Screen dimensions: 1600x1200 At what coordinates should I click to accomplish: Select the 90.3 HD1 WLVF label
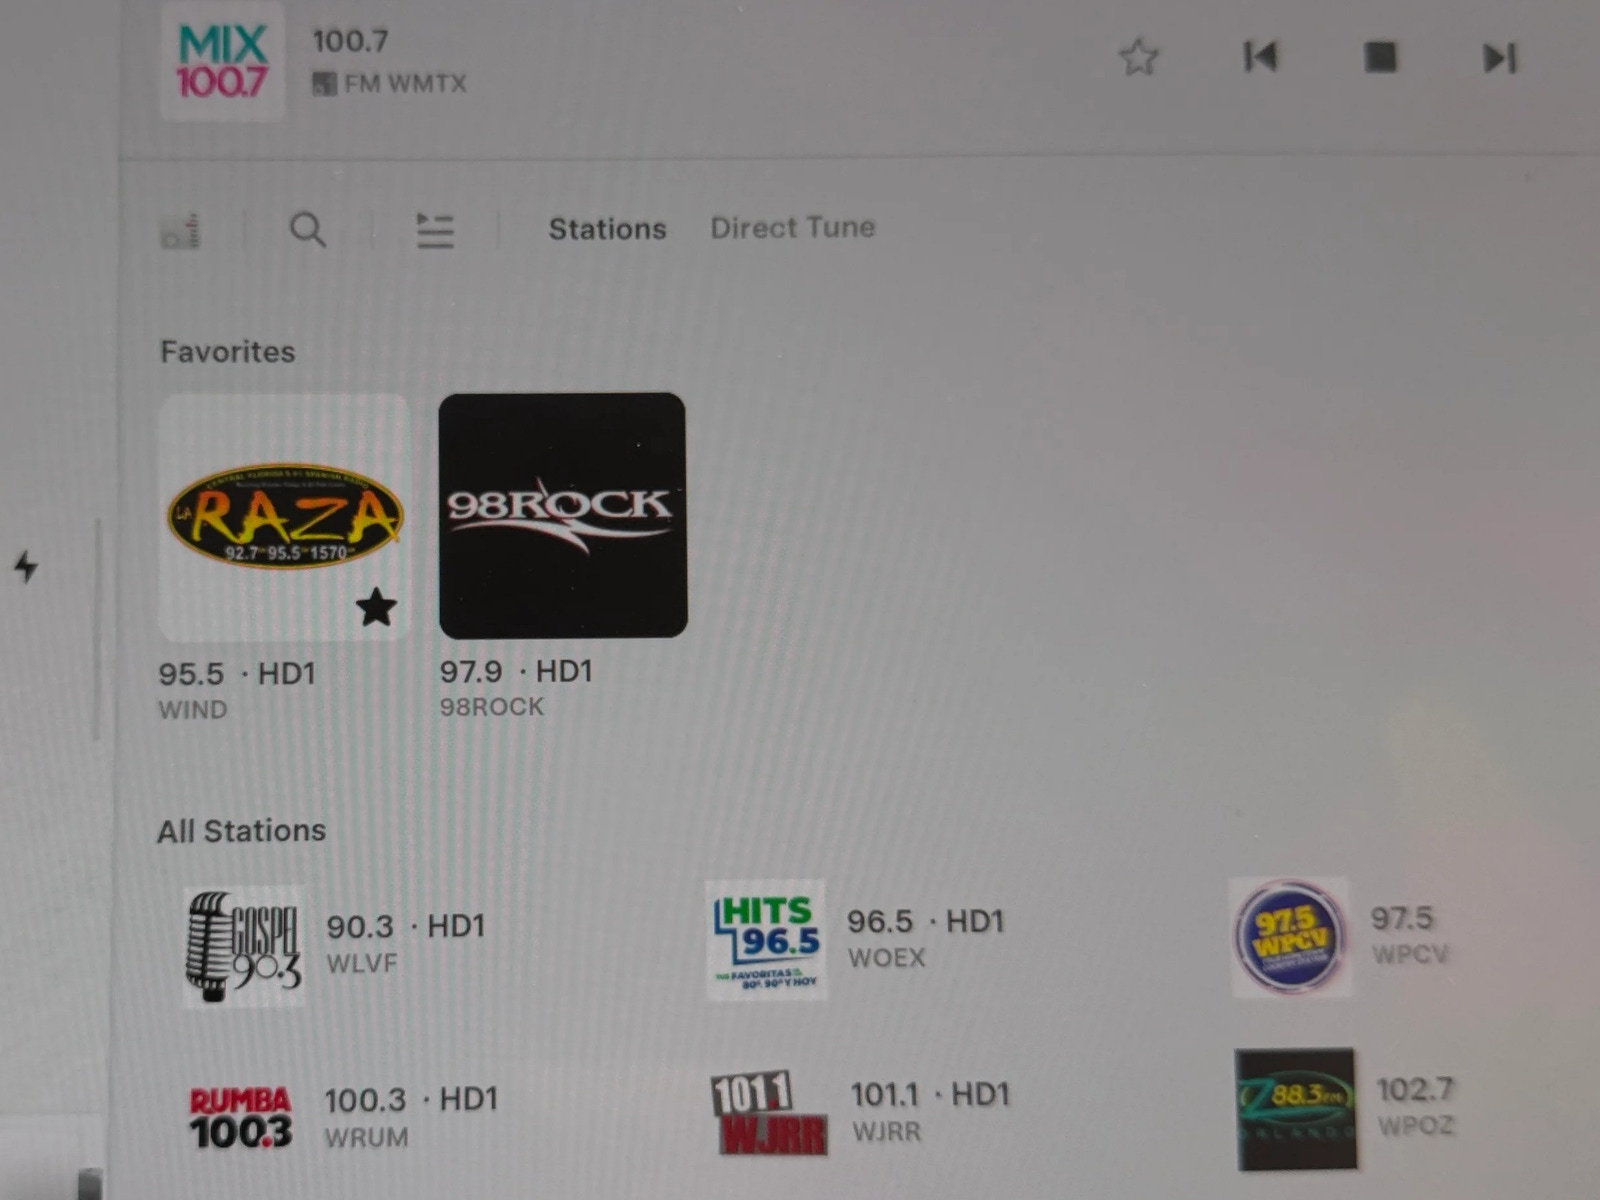pos(406,944)
